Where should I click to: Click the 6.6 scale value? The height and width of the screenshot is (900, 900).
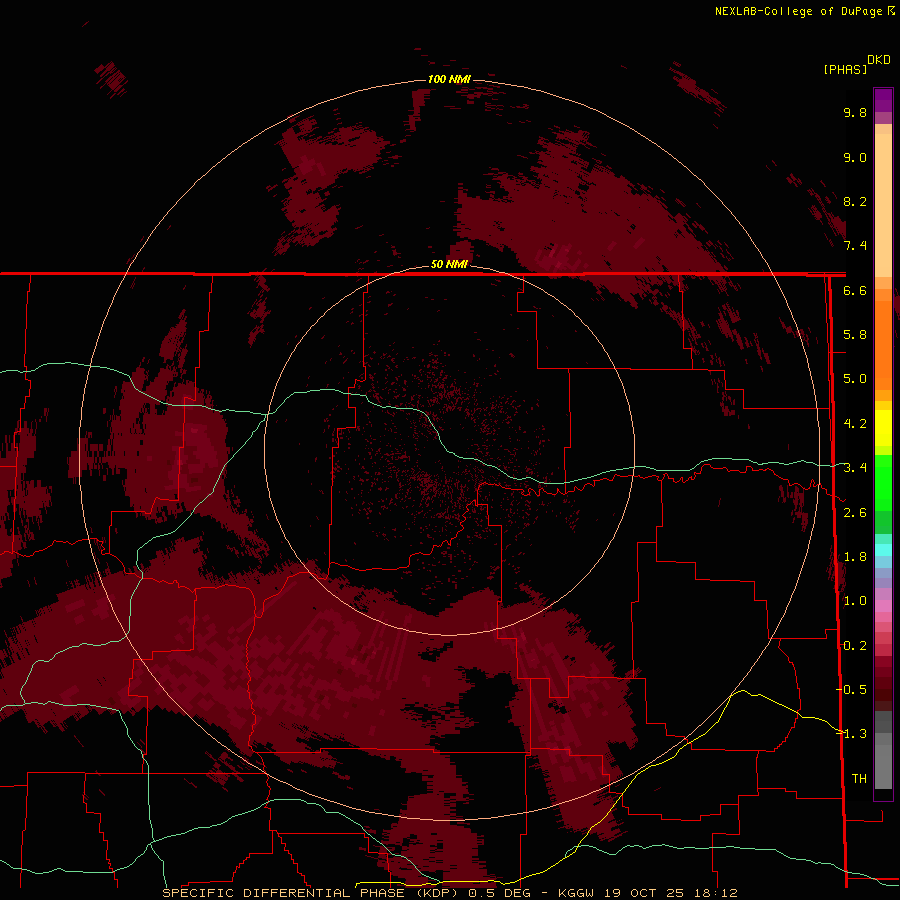[x=855, y=291]
